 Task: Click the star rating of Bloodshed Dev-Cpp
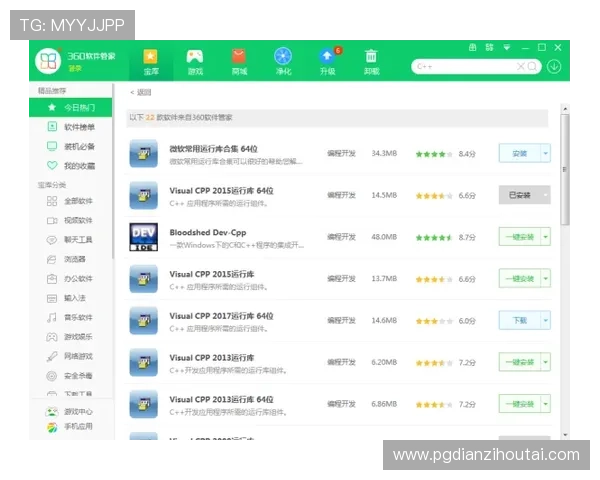coord(434,238)
